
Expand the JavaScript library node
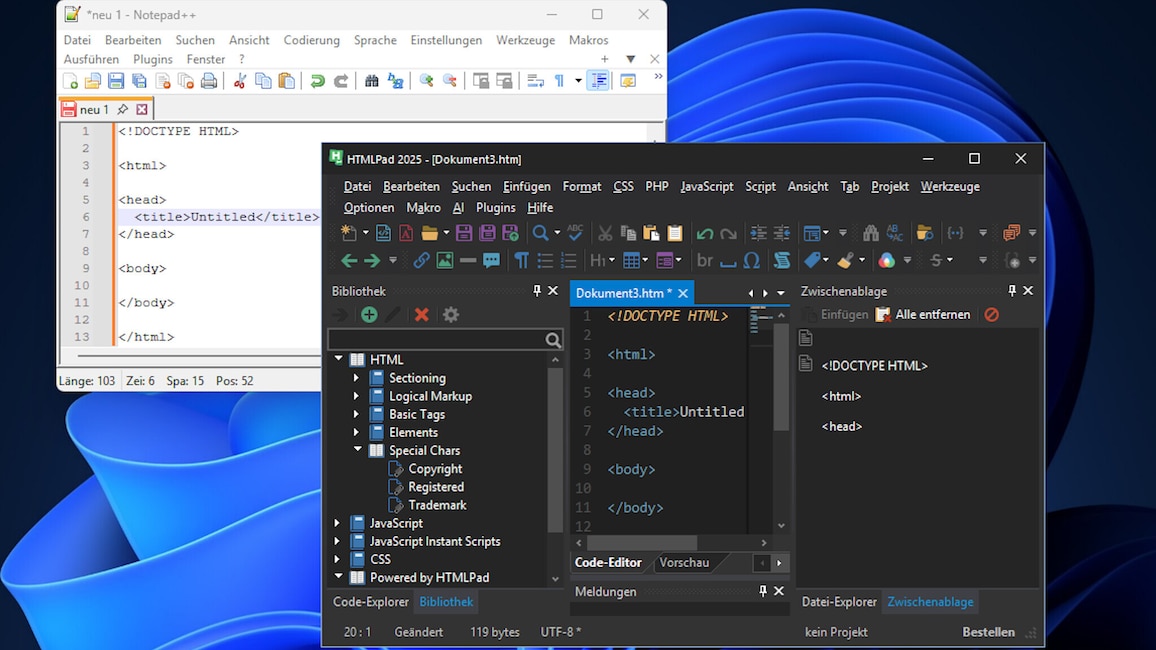click(337, 523)
